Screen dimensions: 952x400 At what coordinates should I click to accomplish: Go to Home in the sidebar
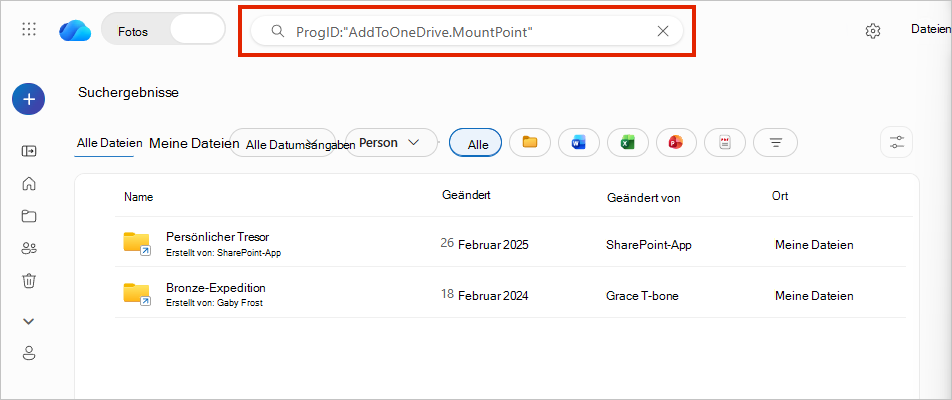(29, 183)
